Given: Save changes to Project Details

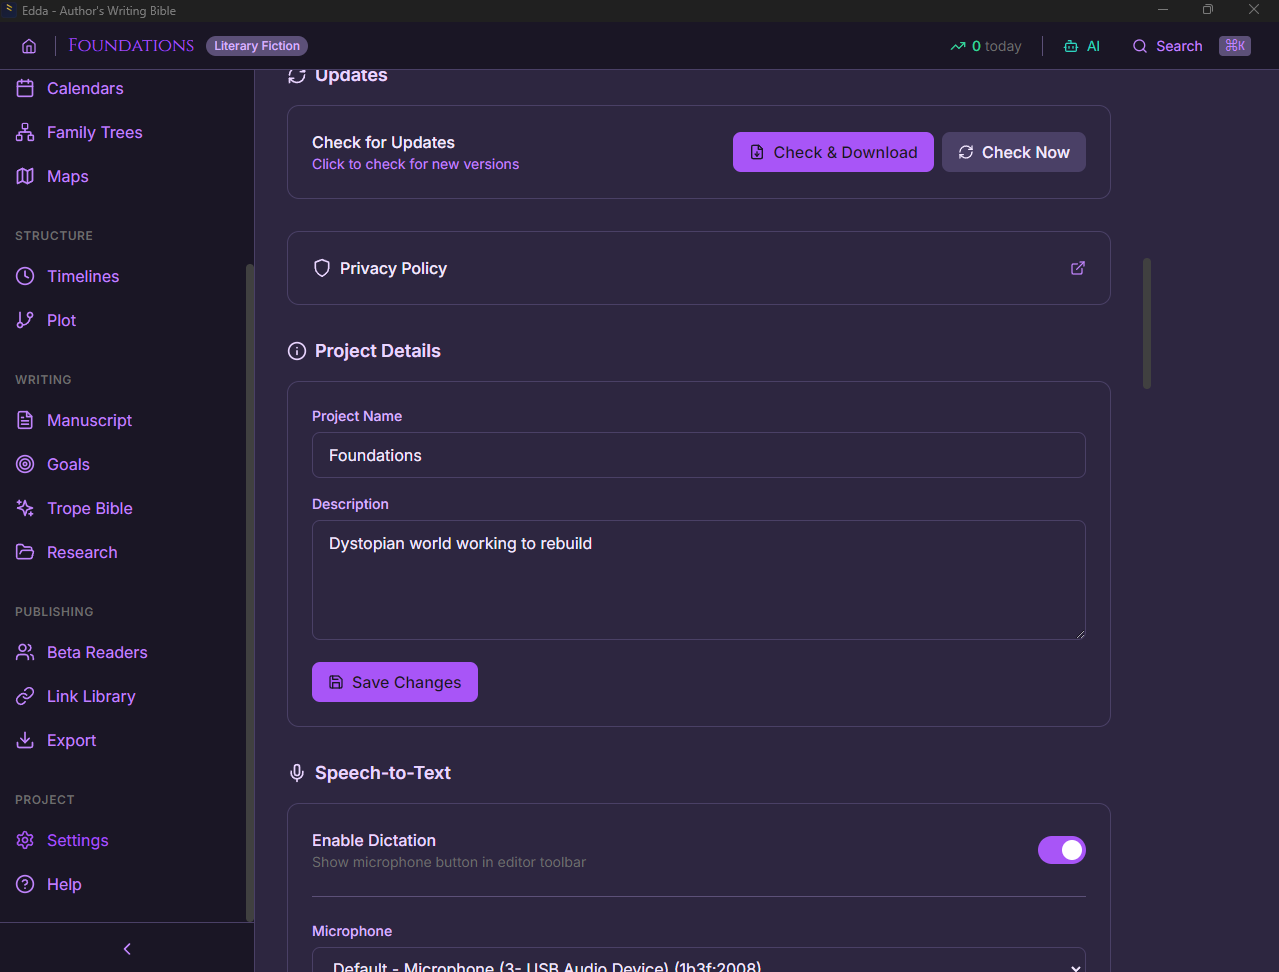Looking at the screenshot, I should 394,682.
